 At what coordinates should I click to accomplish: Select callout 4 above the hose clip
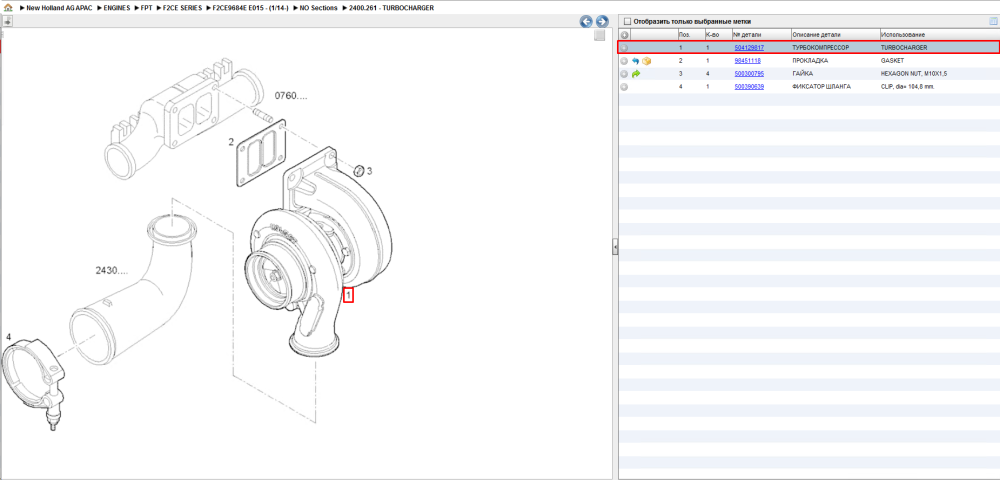point(8,337)
